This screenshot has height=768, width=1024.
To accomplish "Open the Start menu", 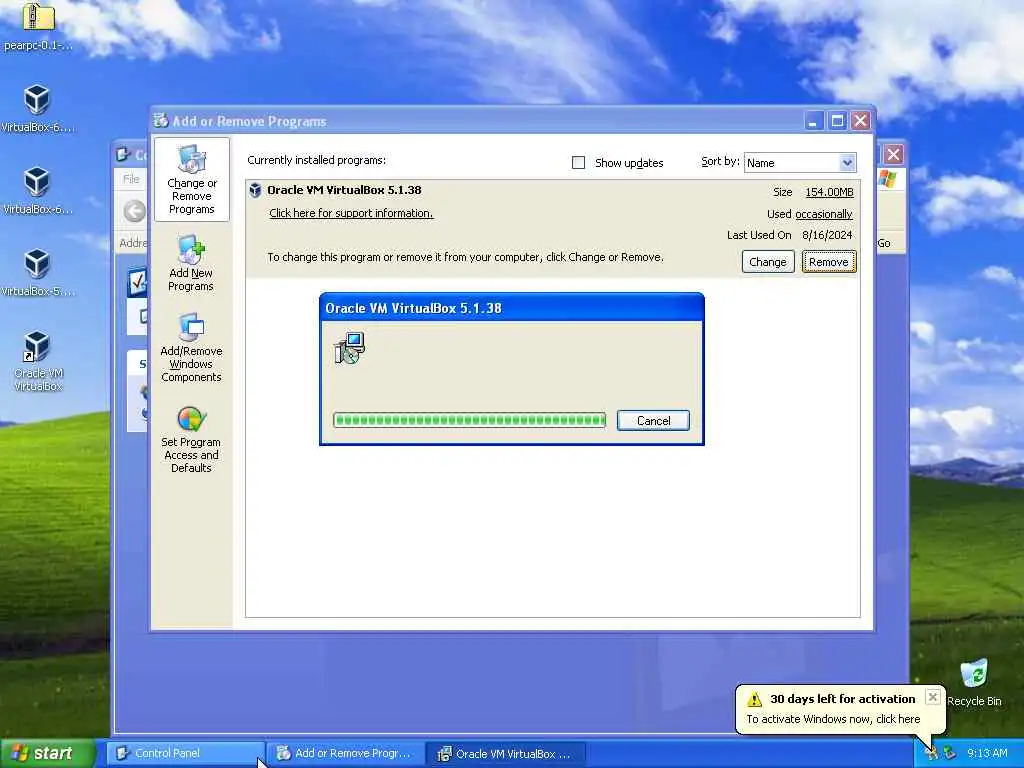I will [47, 753].
